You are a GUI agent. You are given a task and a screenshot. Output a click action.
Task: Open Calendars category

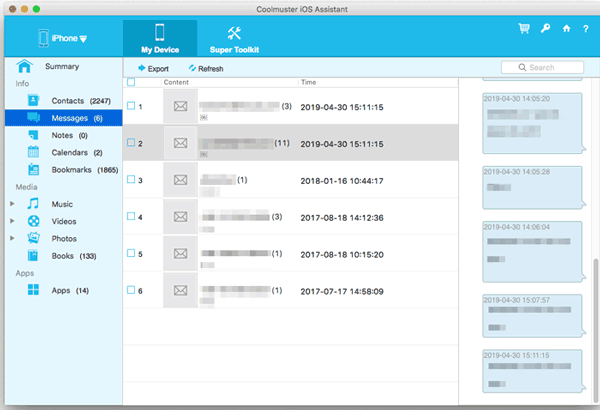[x=70, y=152]
